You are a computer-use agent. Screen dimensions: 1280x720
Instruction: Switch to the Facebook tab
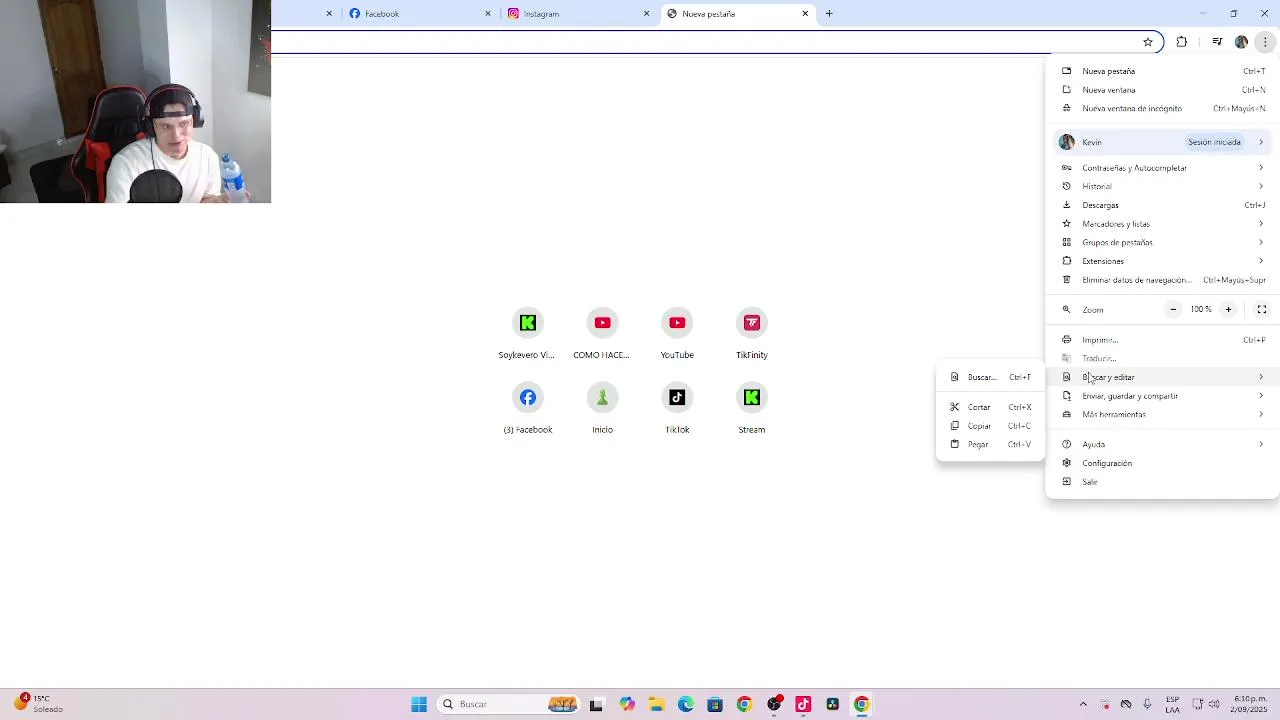[x=419, y=14]
